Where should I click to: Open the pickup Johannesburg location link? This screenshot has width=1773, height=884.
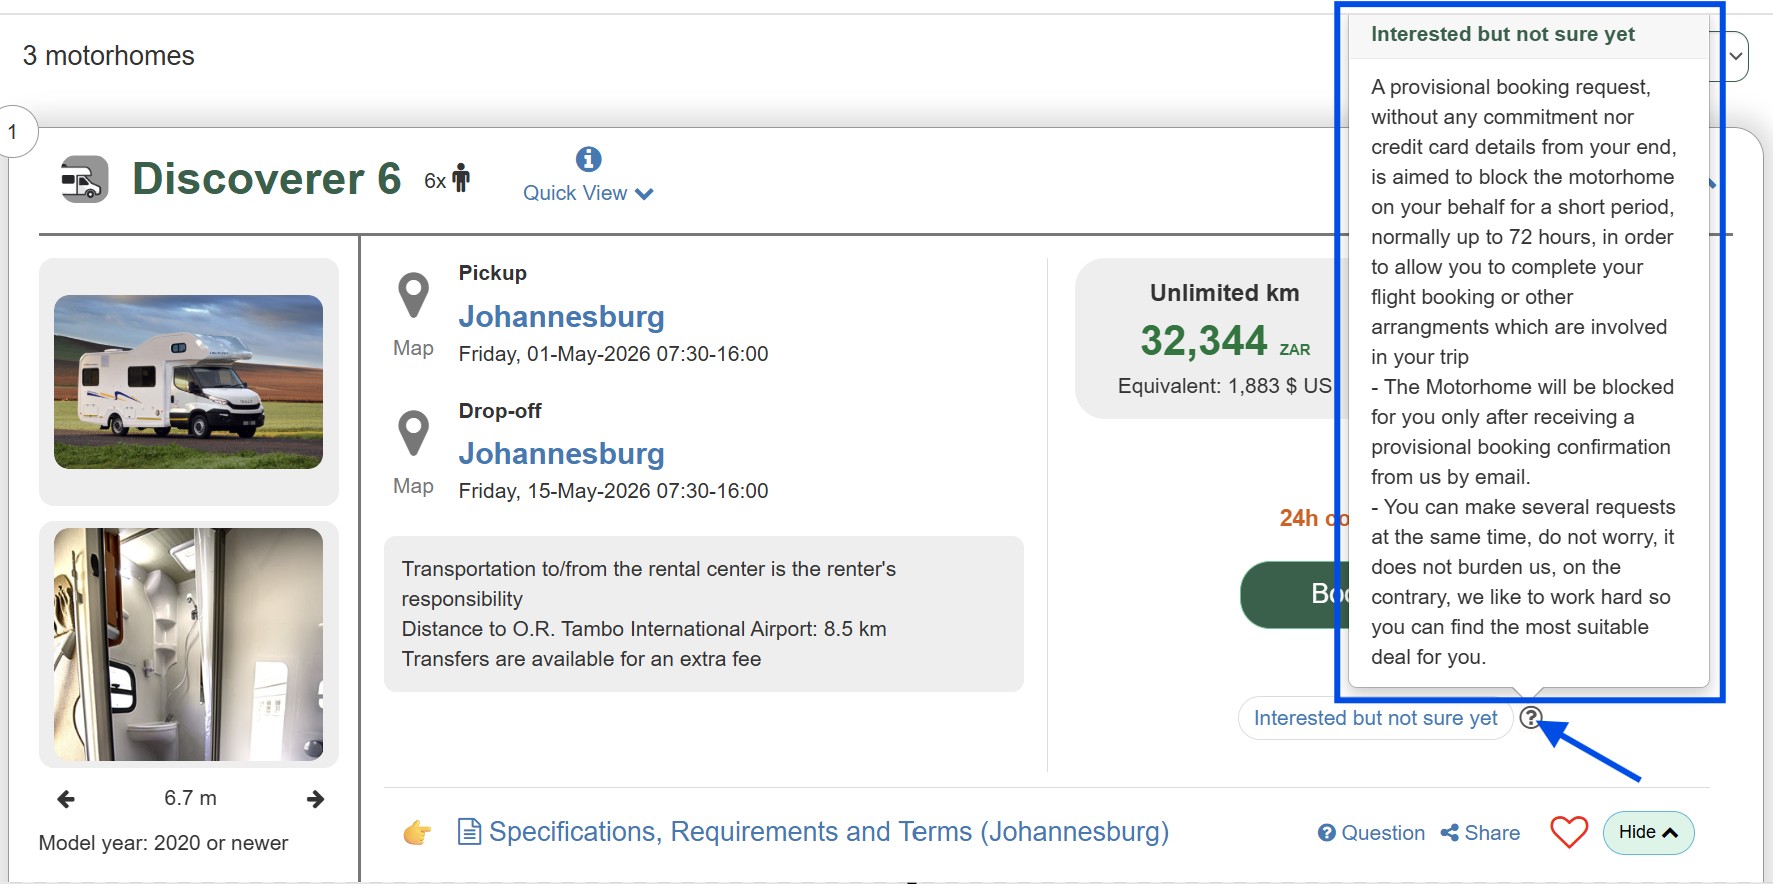561,317
